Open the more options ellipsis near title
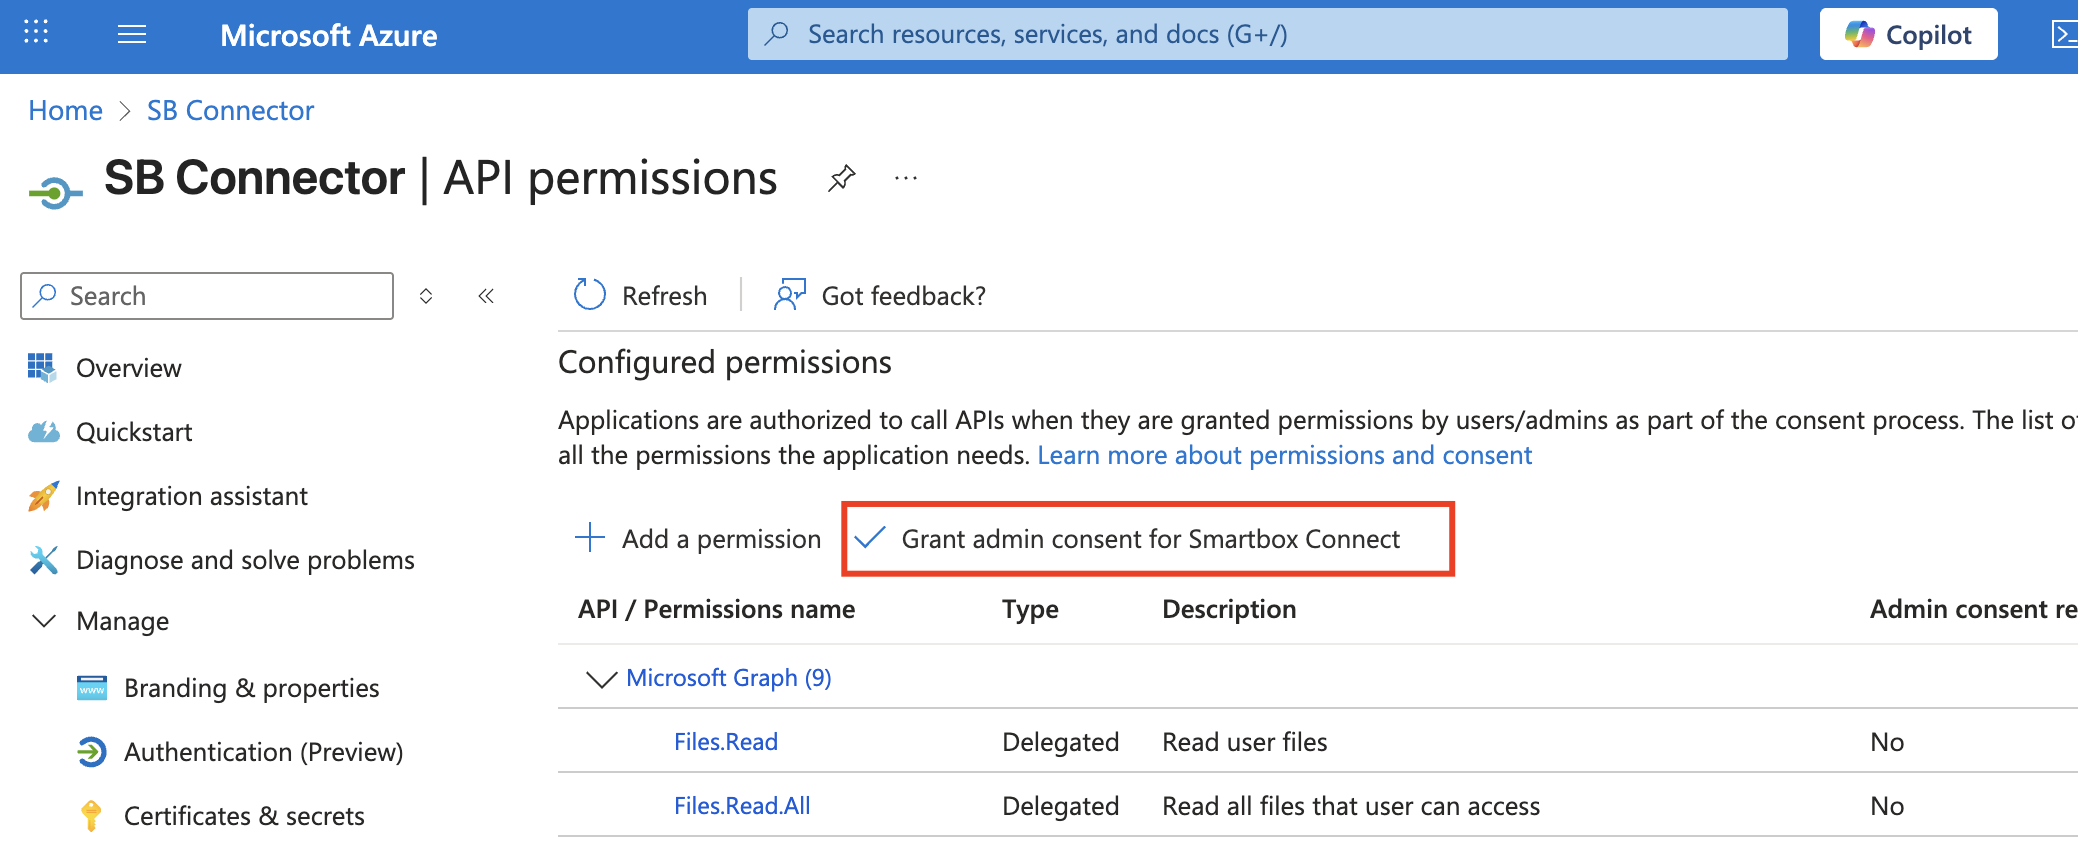The height and width of the screenshot is (858, 2078). pos(906,179)
